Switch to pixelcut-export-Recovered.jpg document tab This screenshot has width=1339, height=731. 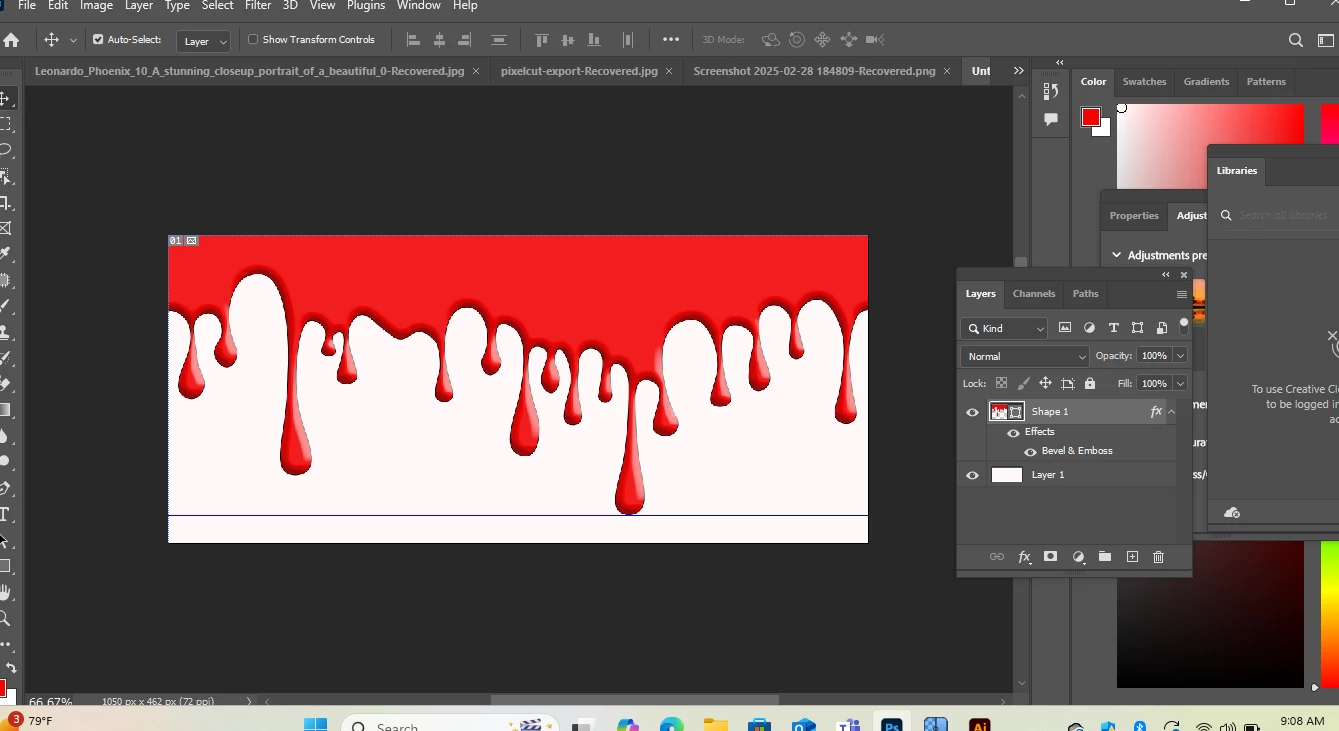(x=579, y=71)
